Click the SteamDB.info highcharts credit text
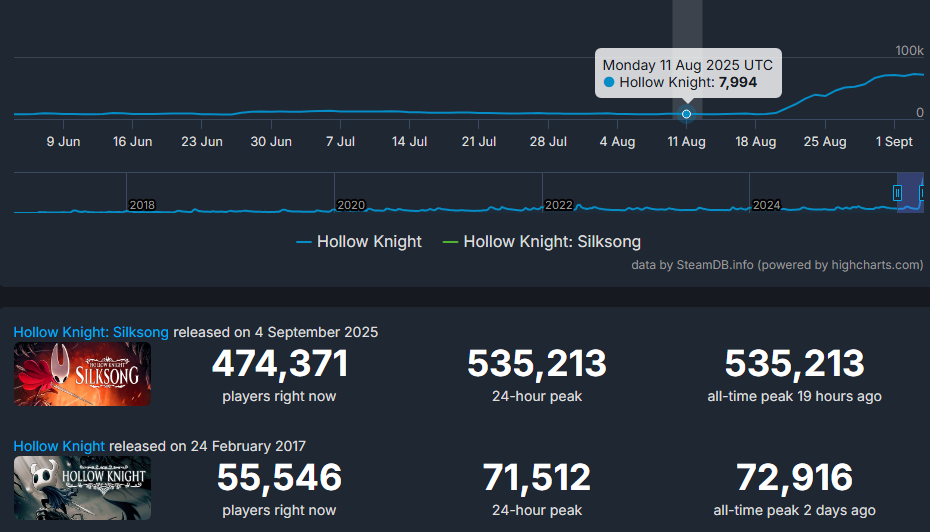 point(777,265)
